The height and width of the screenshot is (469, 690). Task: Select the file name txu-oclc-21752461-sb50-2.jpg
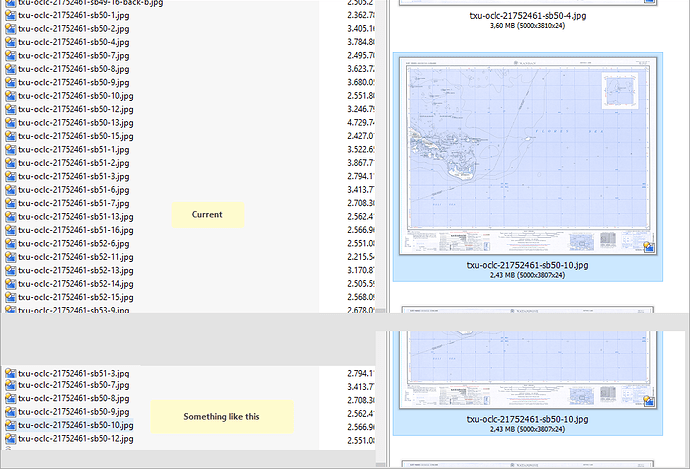74,29
